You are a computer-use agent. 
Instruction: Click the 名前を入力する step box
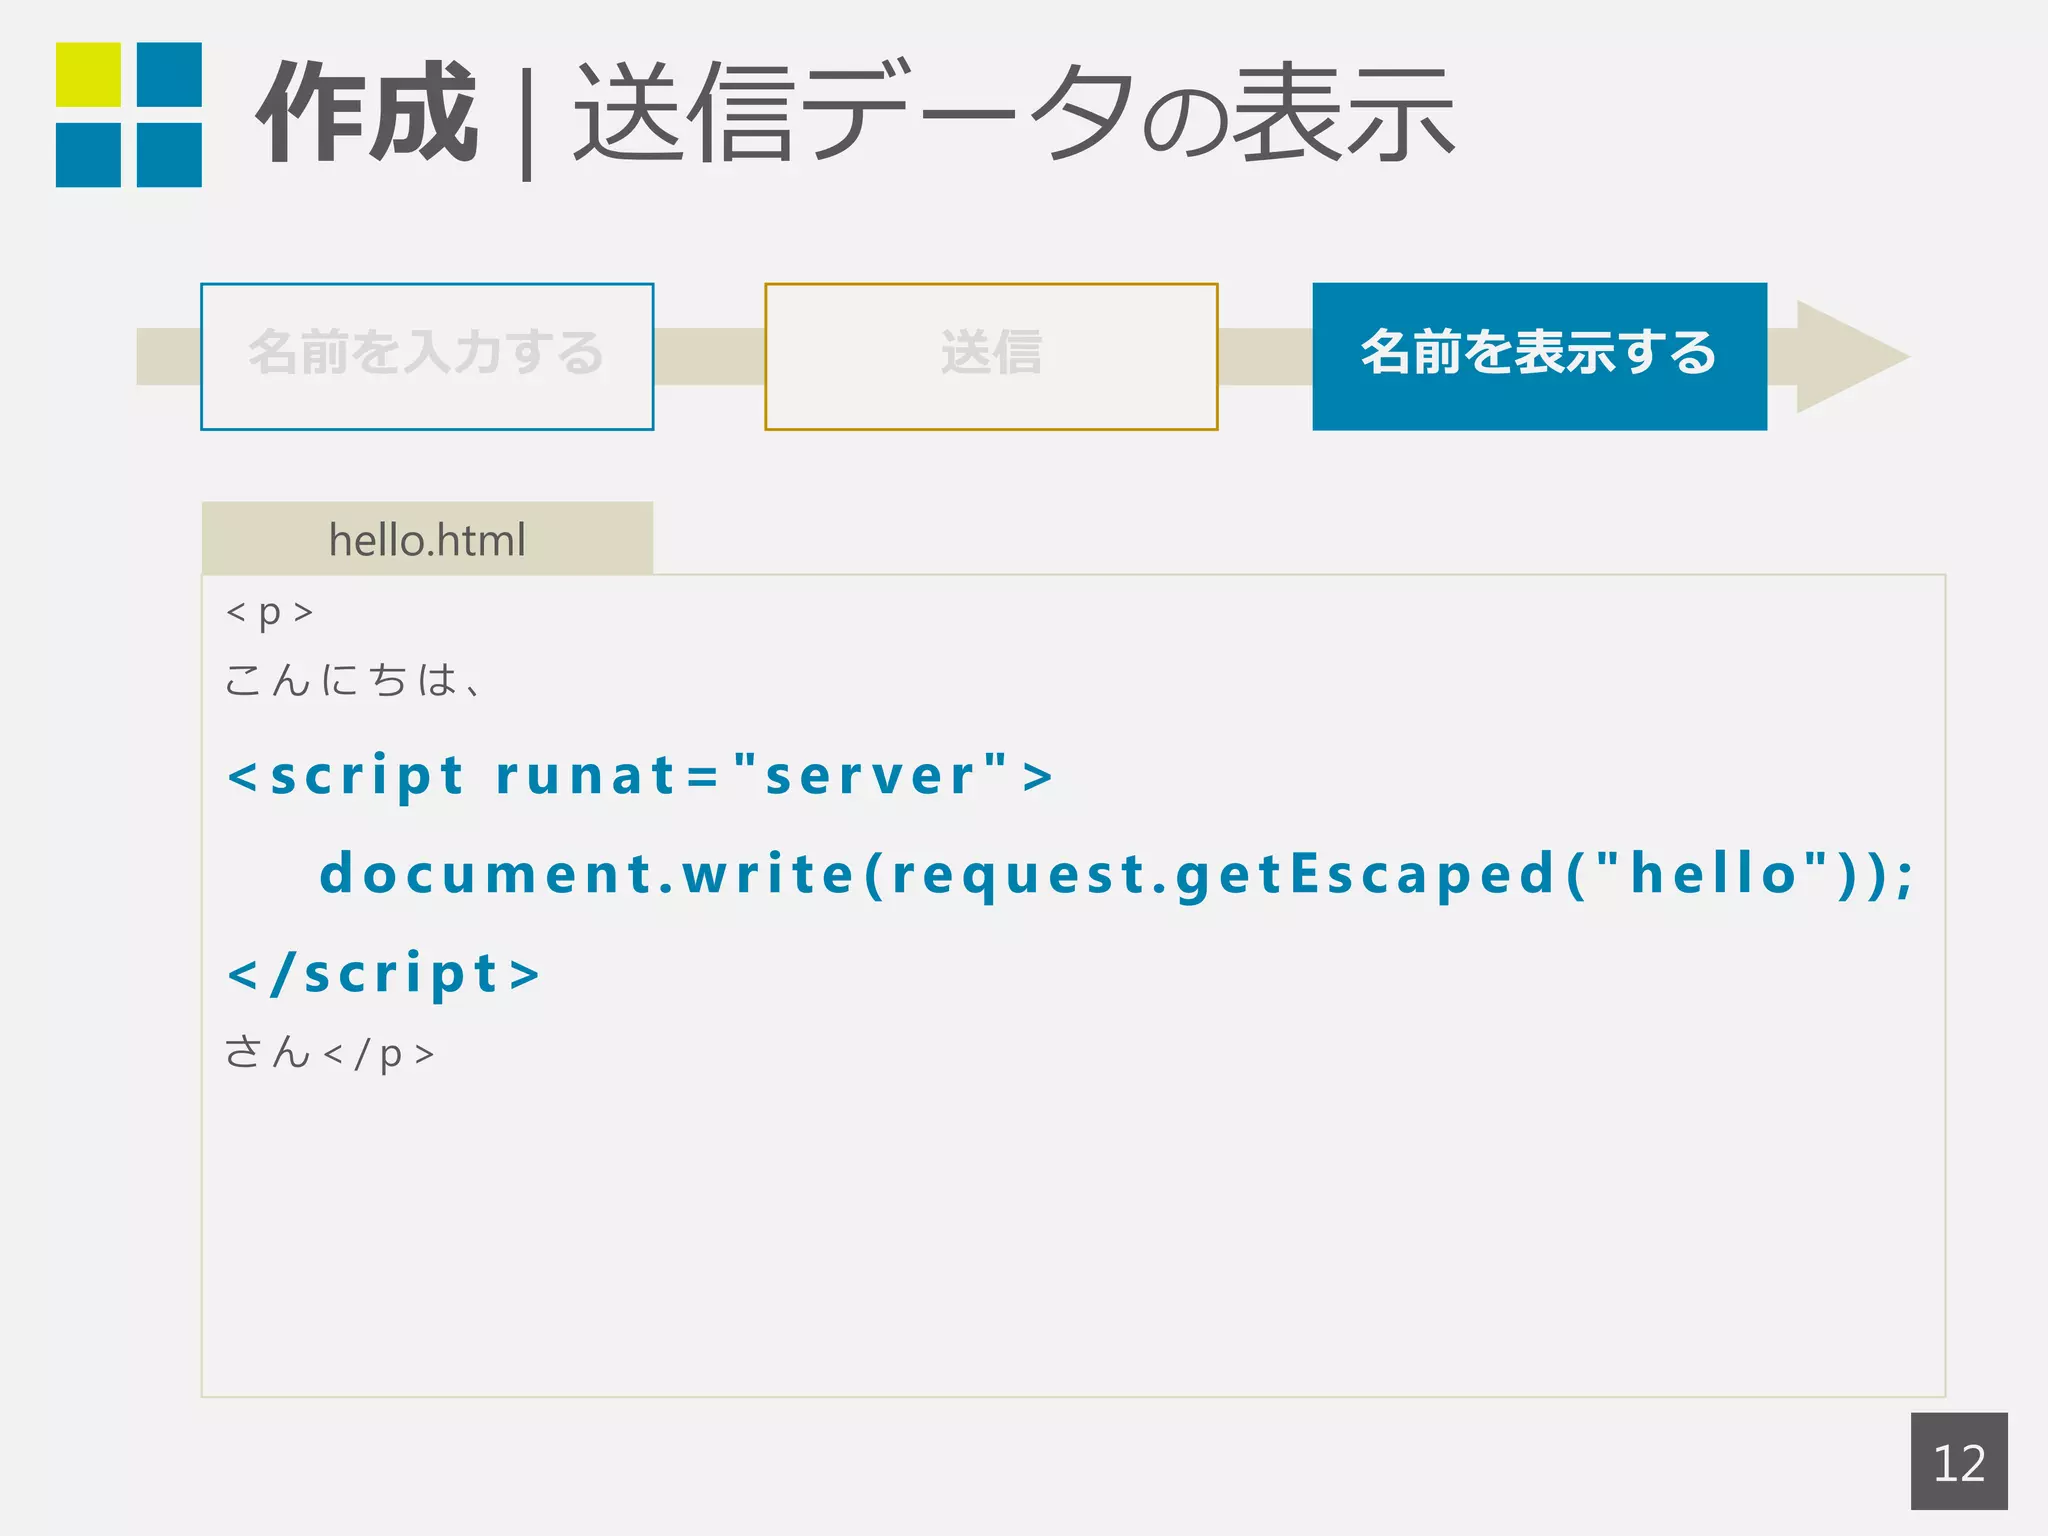[x=427, y=357]
